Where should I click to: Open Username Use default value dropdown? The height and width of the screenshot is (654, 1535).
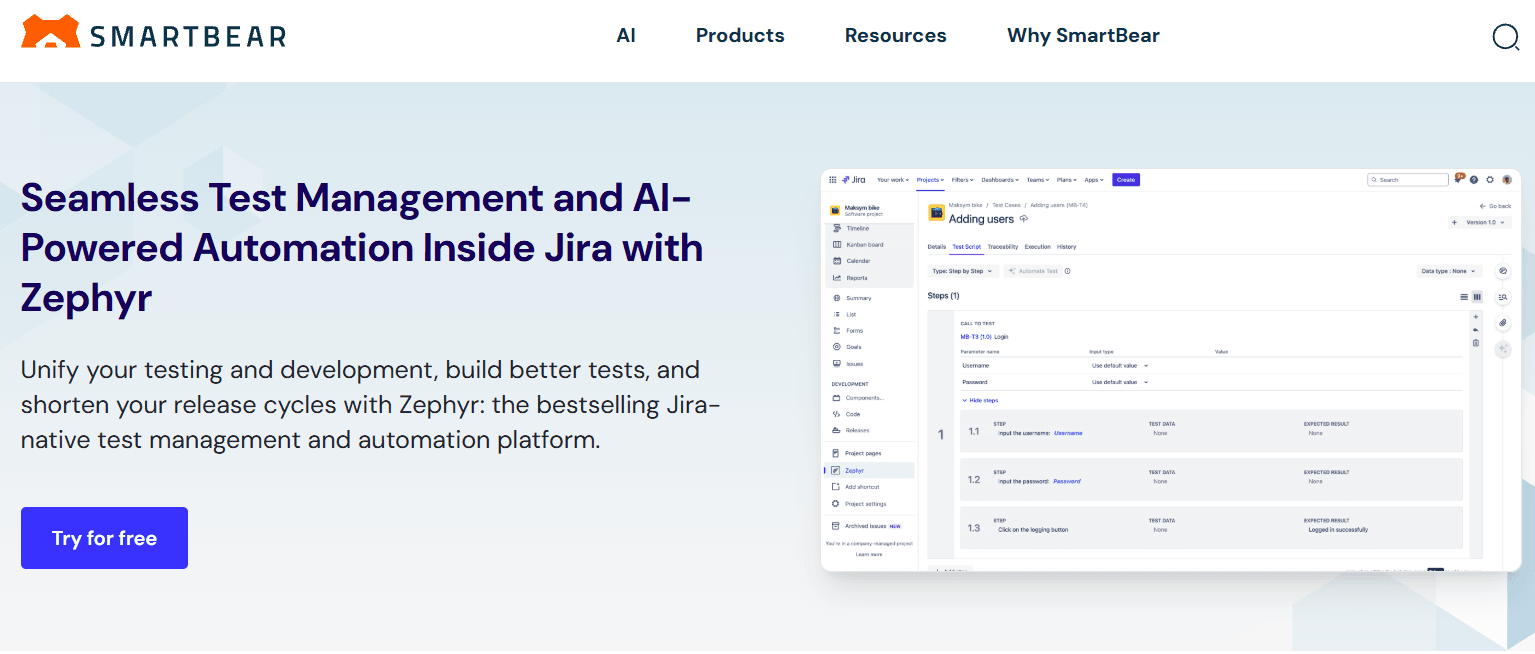click(x=1120, y=366)
